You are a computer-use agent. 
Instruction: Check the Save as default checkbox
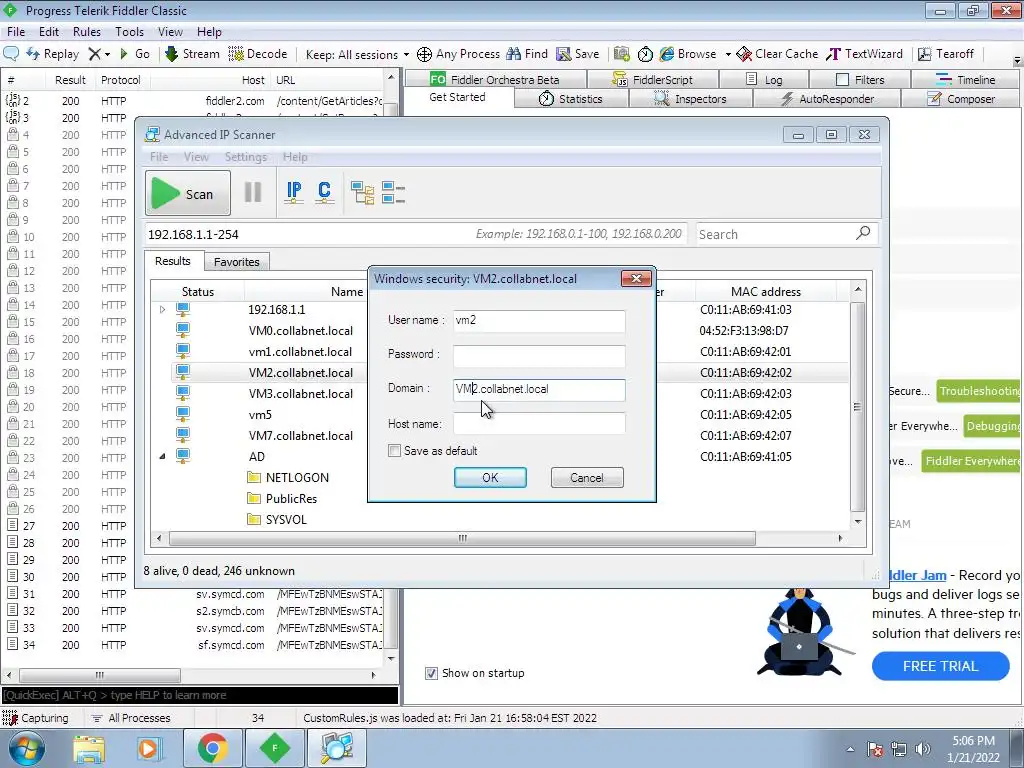(x=394, y=451)
